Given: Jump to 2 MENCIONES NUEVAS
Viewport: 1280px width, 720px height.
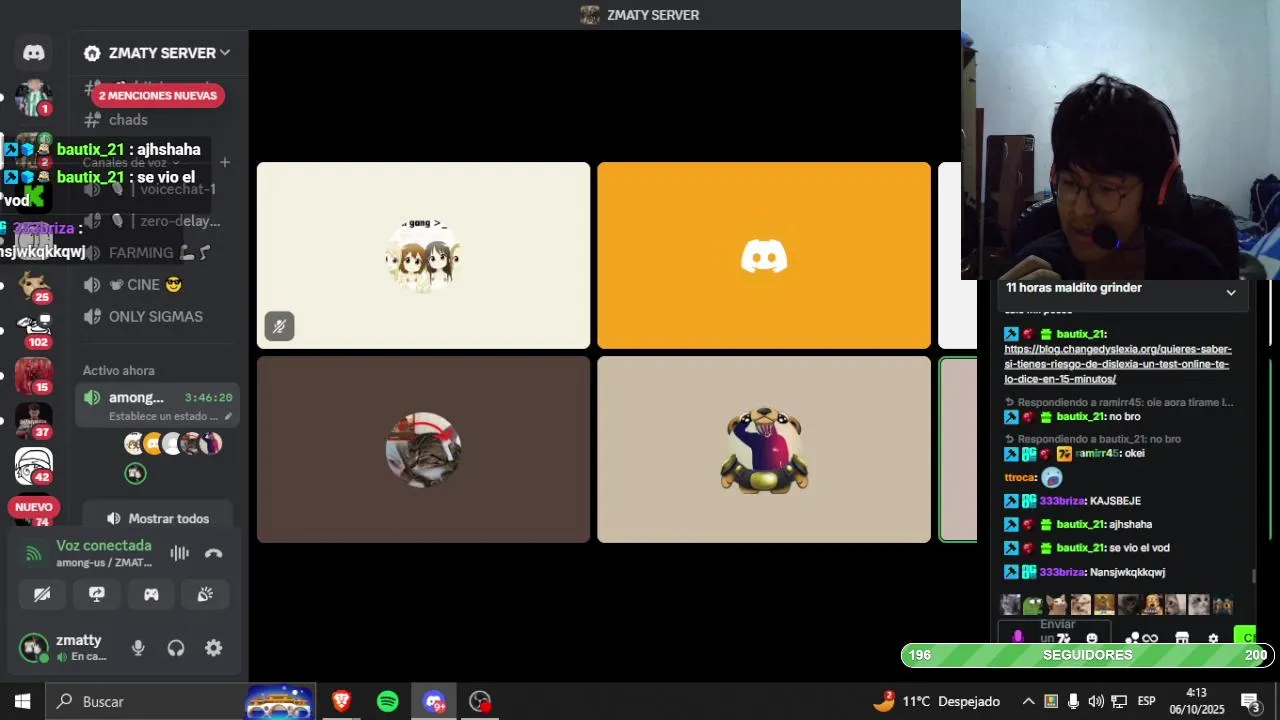Looking at the screenshot, I should pos(158,96).
